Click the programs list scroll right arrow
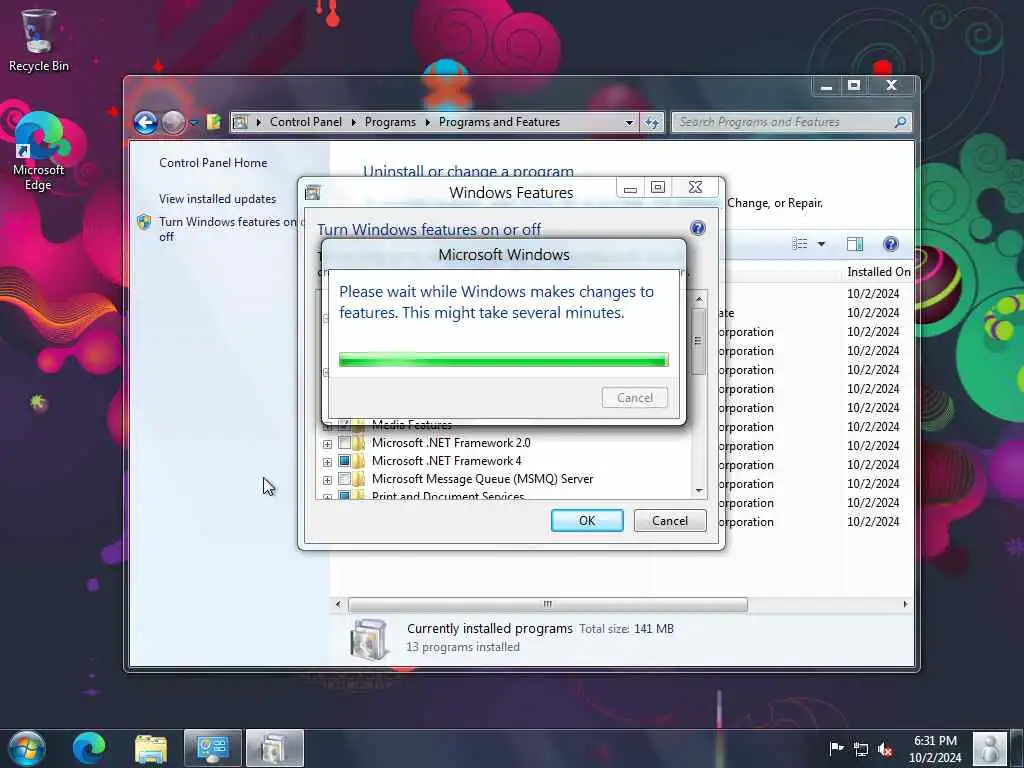This screenshot has height=768, width=1024. 905,605
